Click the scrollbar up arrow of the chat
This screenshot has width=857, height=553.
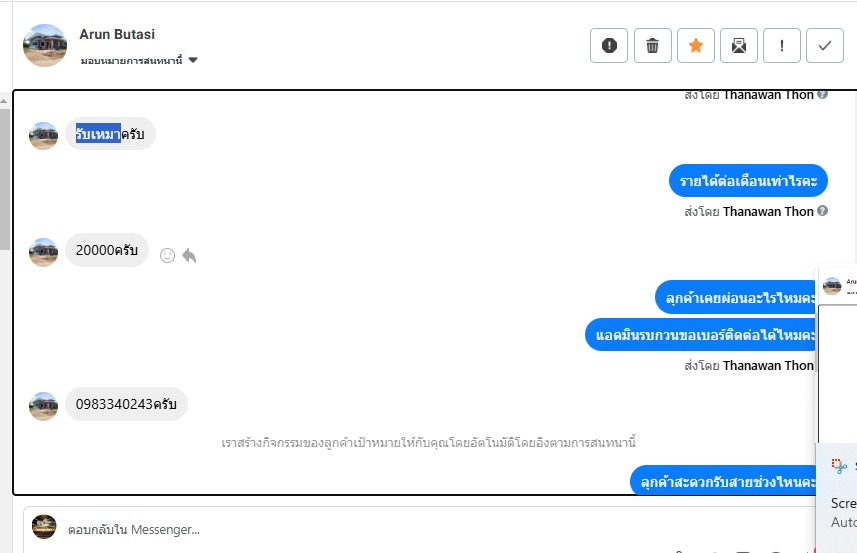point(4,102)
